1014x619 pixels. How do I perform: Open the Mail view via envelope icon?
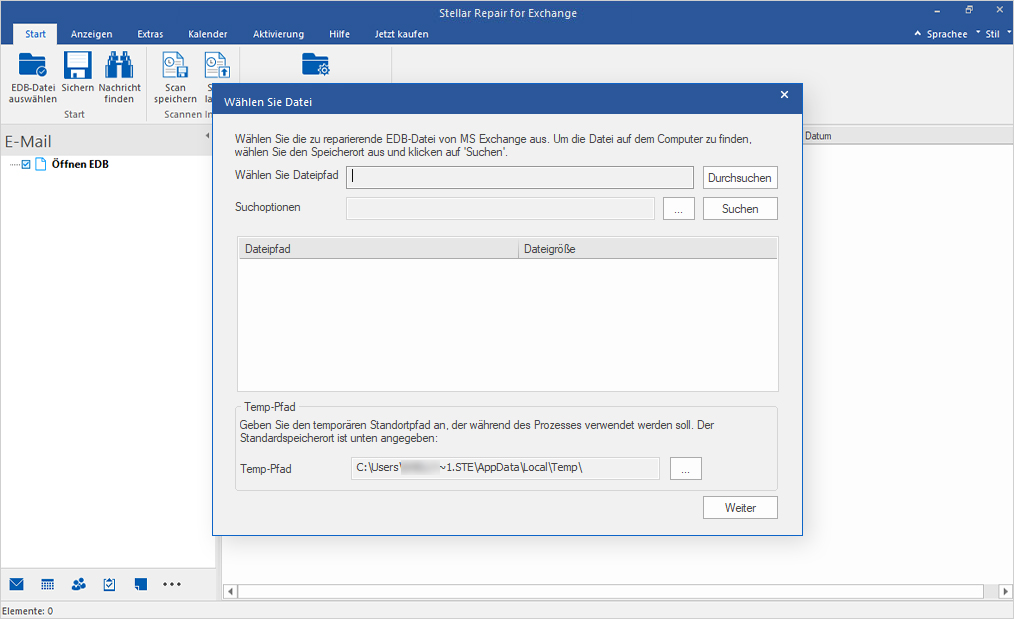pos(16,584)
